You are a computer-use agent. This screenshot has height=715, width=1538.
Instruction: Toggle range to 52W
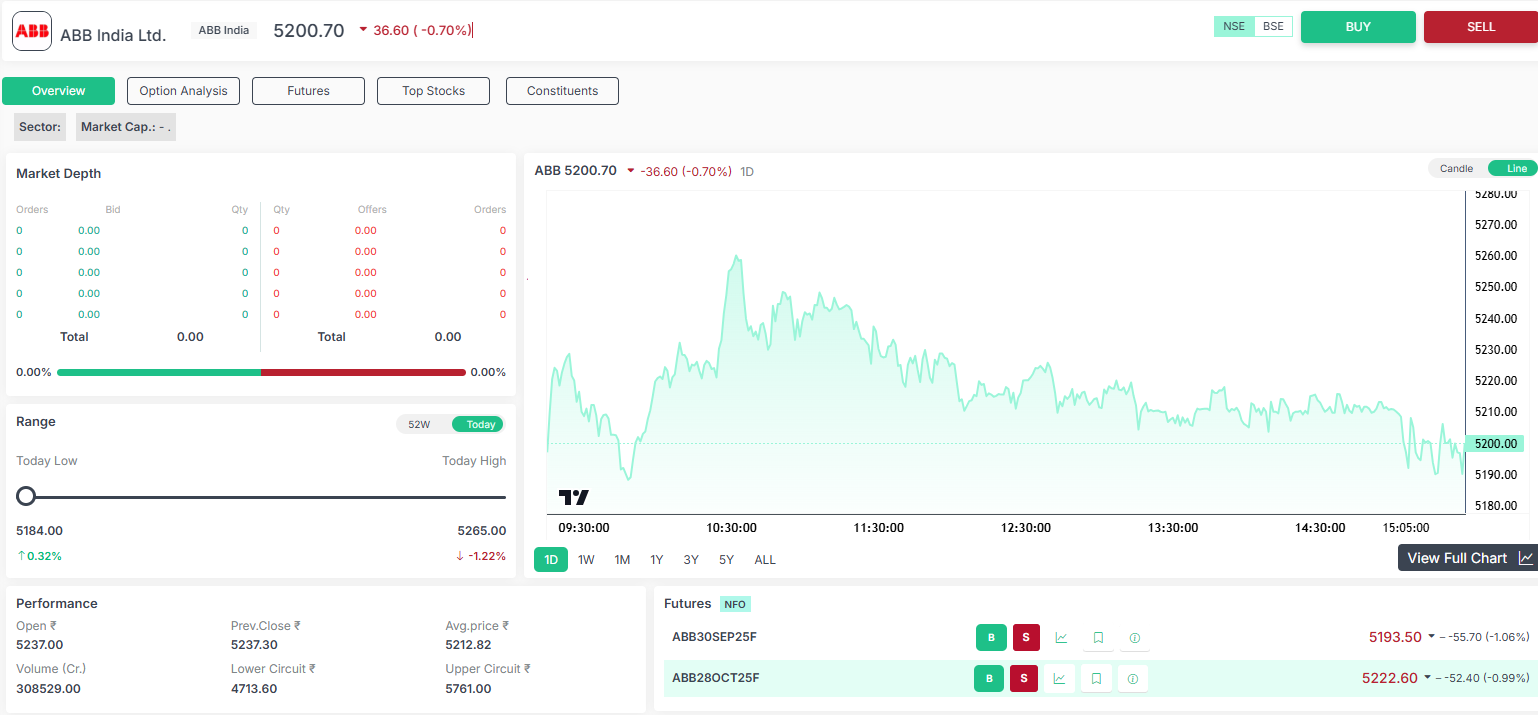(419, 424)
